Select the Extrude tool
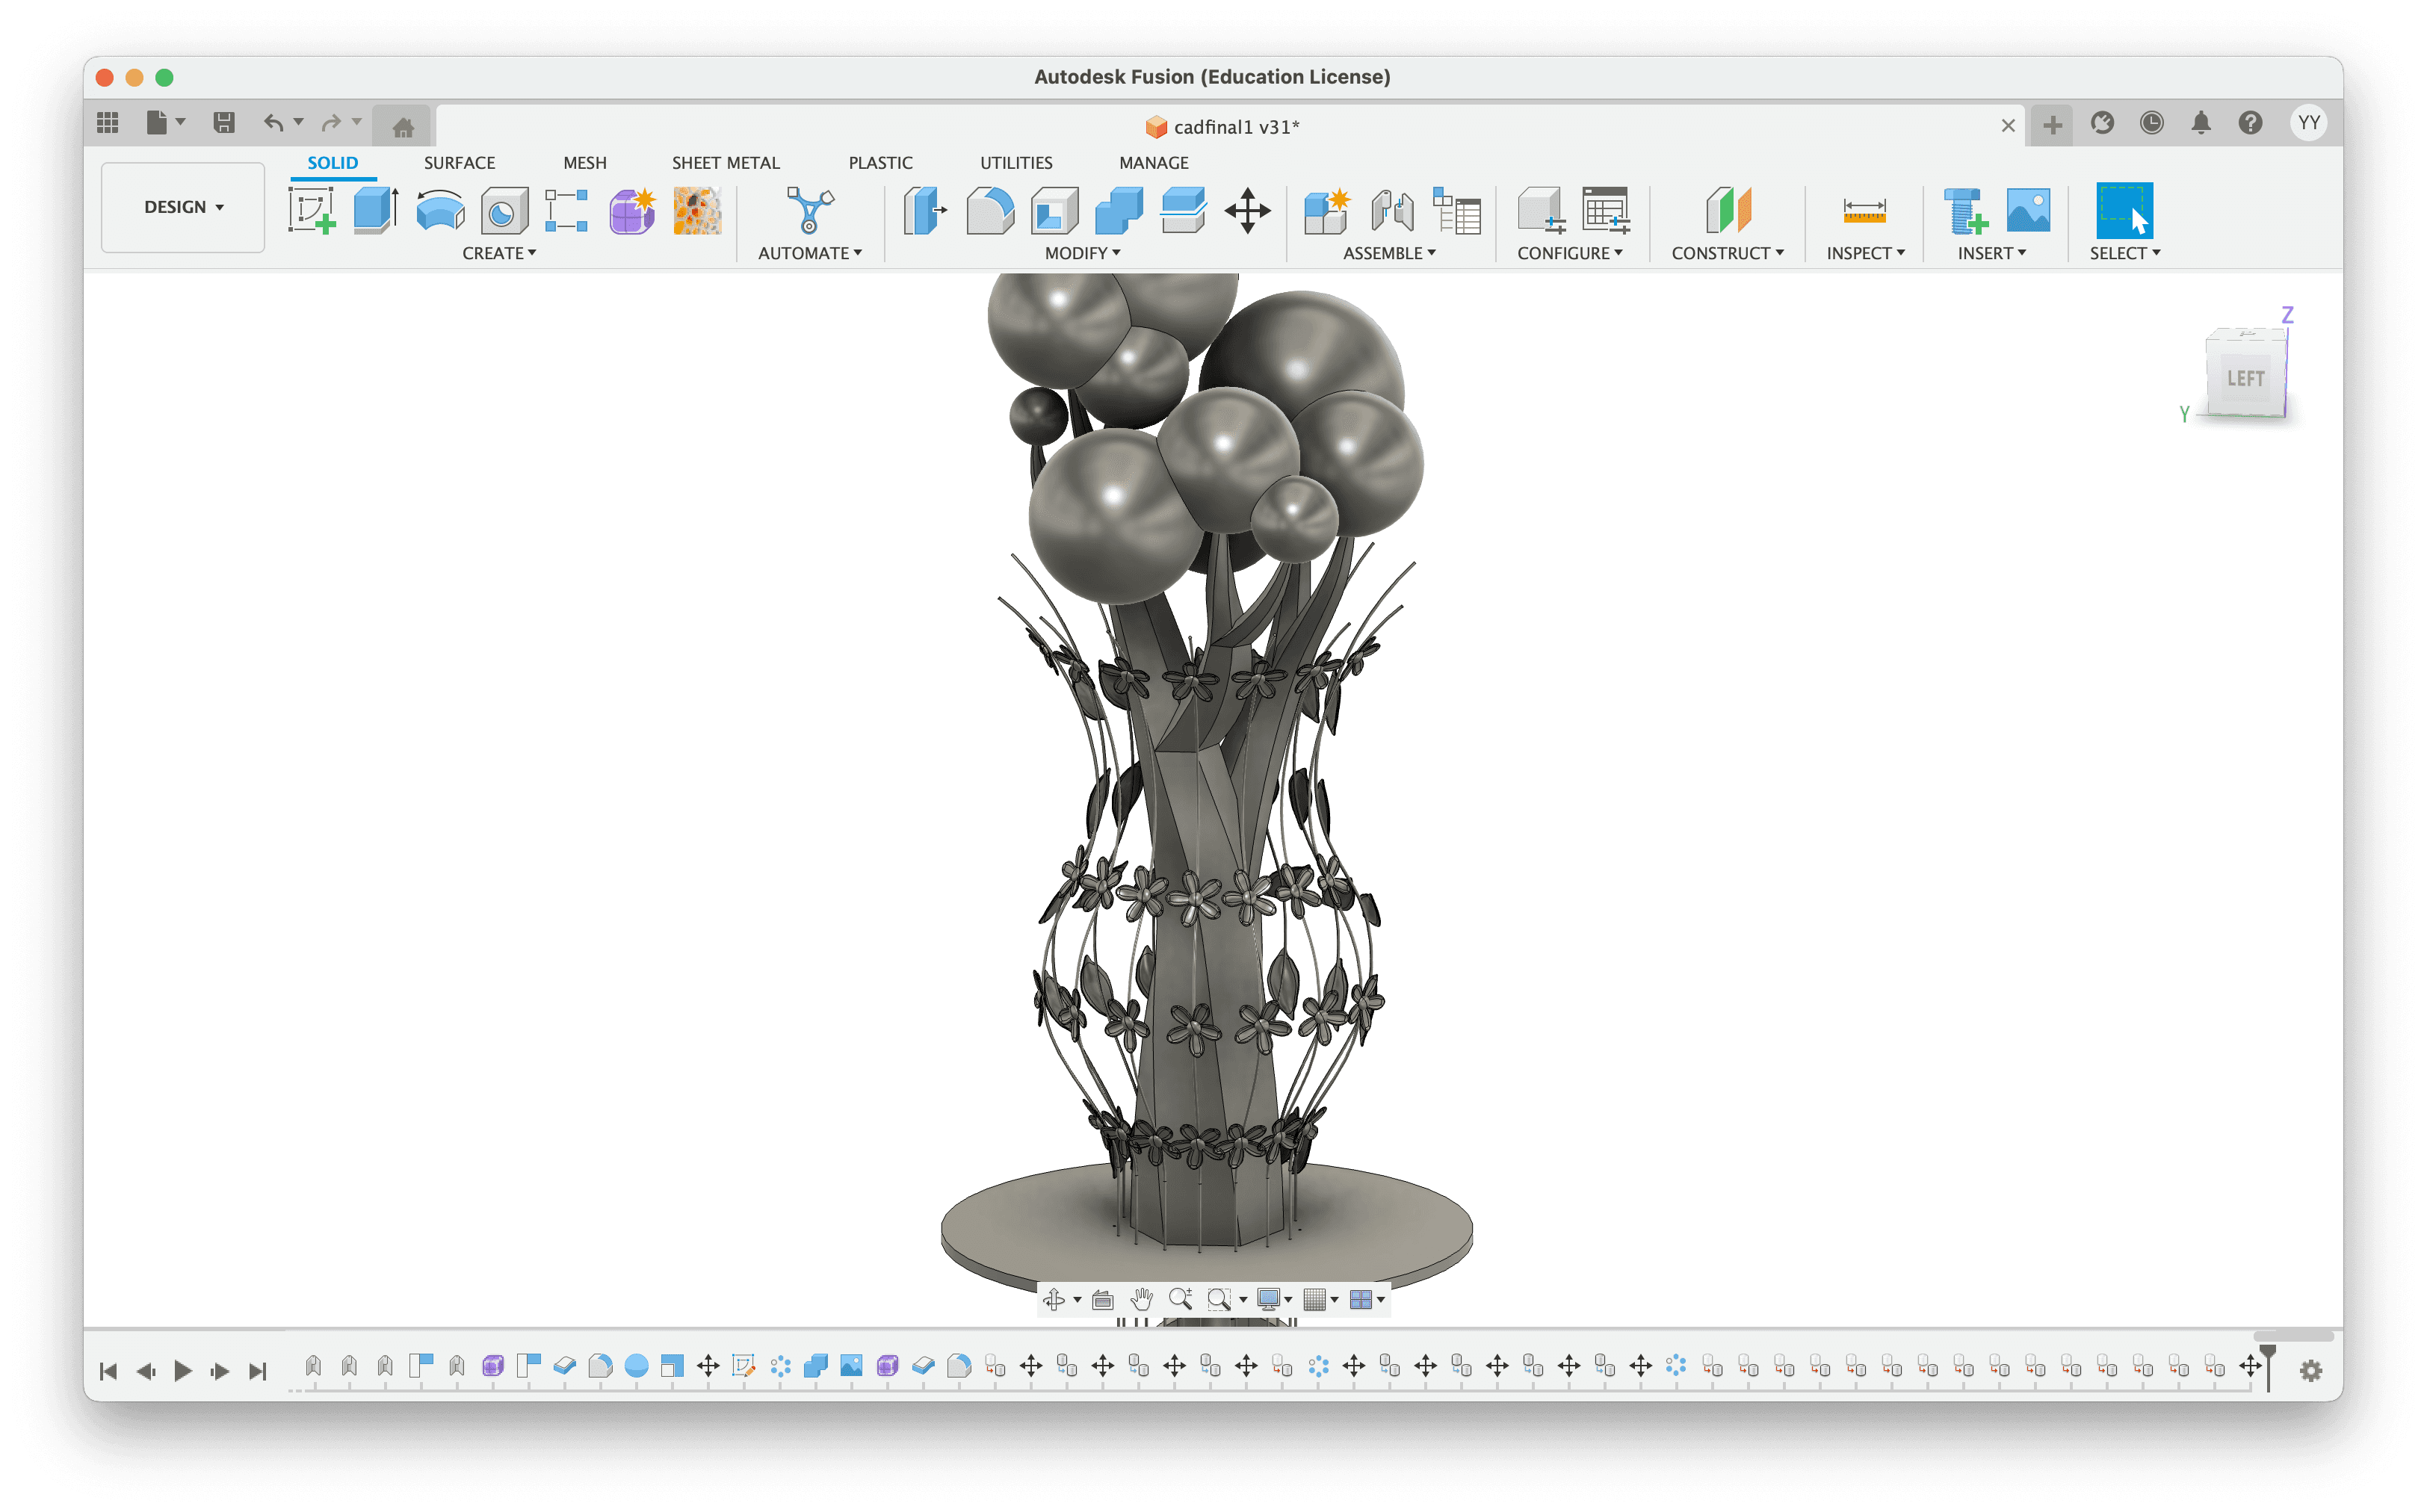The width and height of the screenshot is (2427, 1512). pyautogui.click(x=376, y=211)
